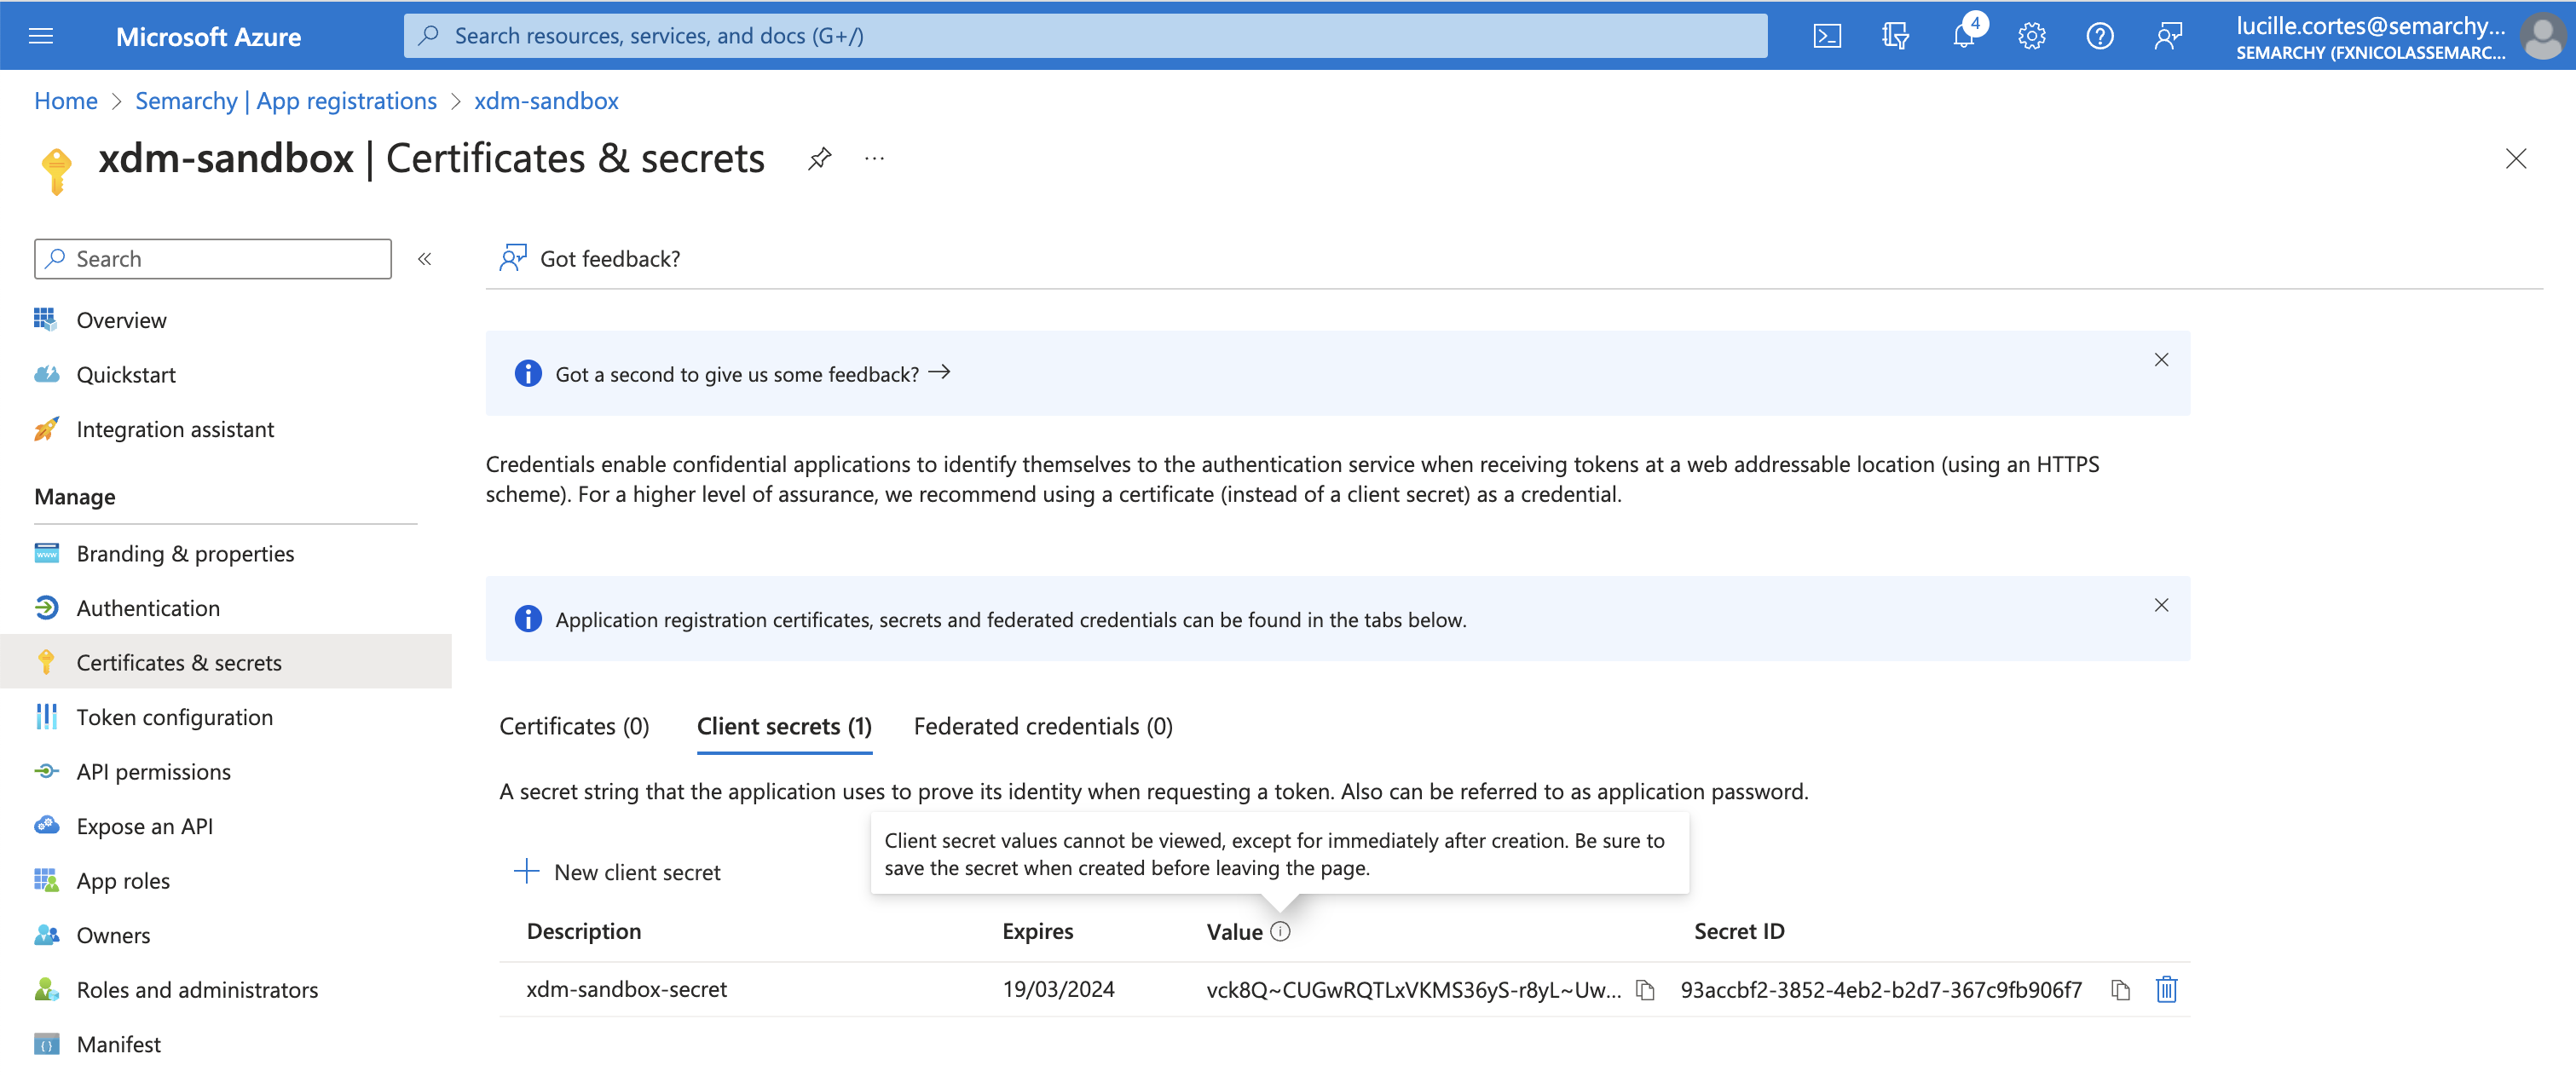This screenshot has width=2576, height=1077.
Task: Click the help question mark icon
Action: (2099, 36)
